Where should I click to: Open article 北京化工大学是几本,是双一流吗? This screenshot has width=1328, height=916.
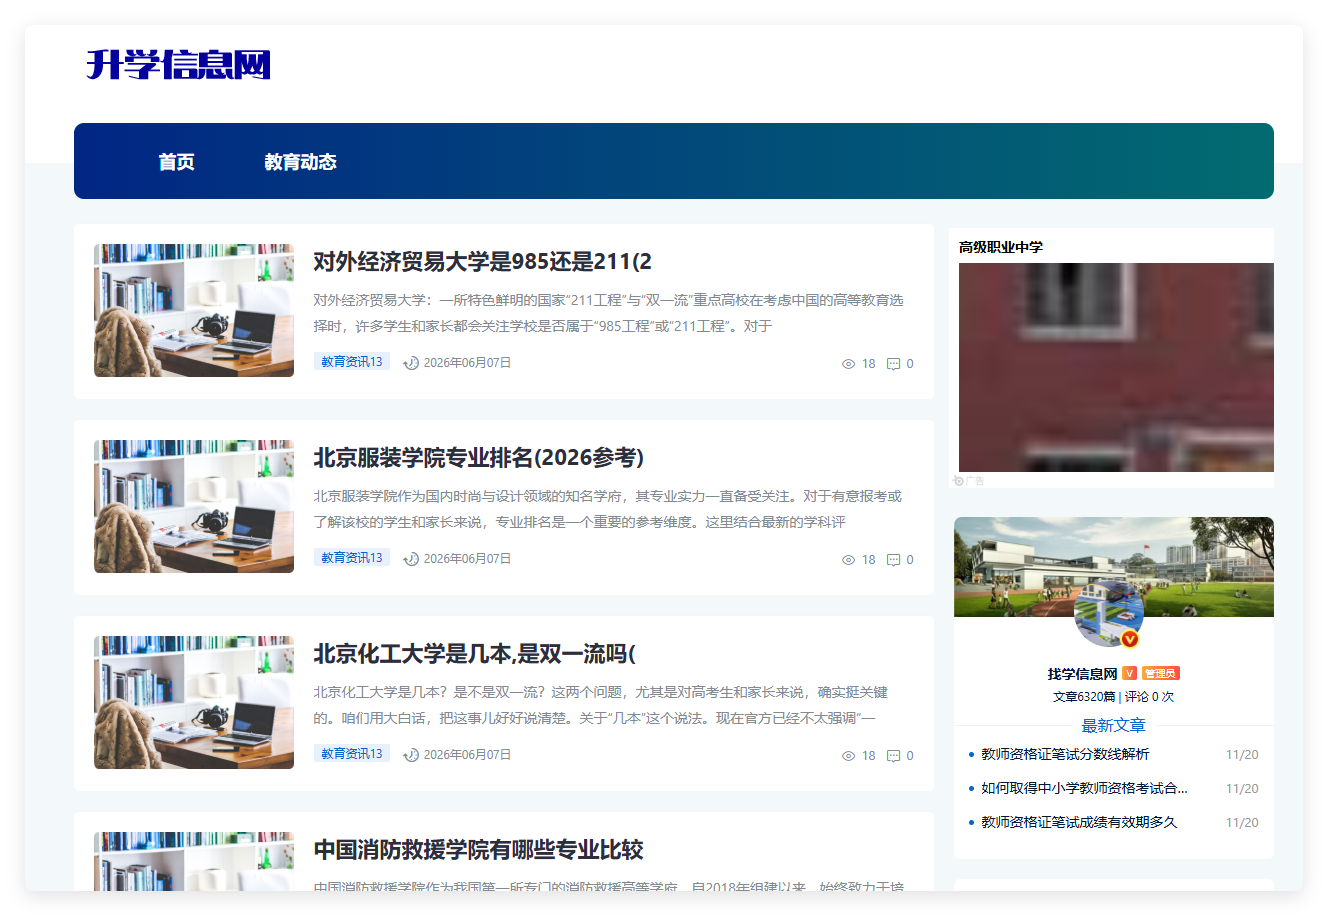coord(474,654)
